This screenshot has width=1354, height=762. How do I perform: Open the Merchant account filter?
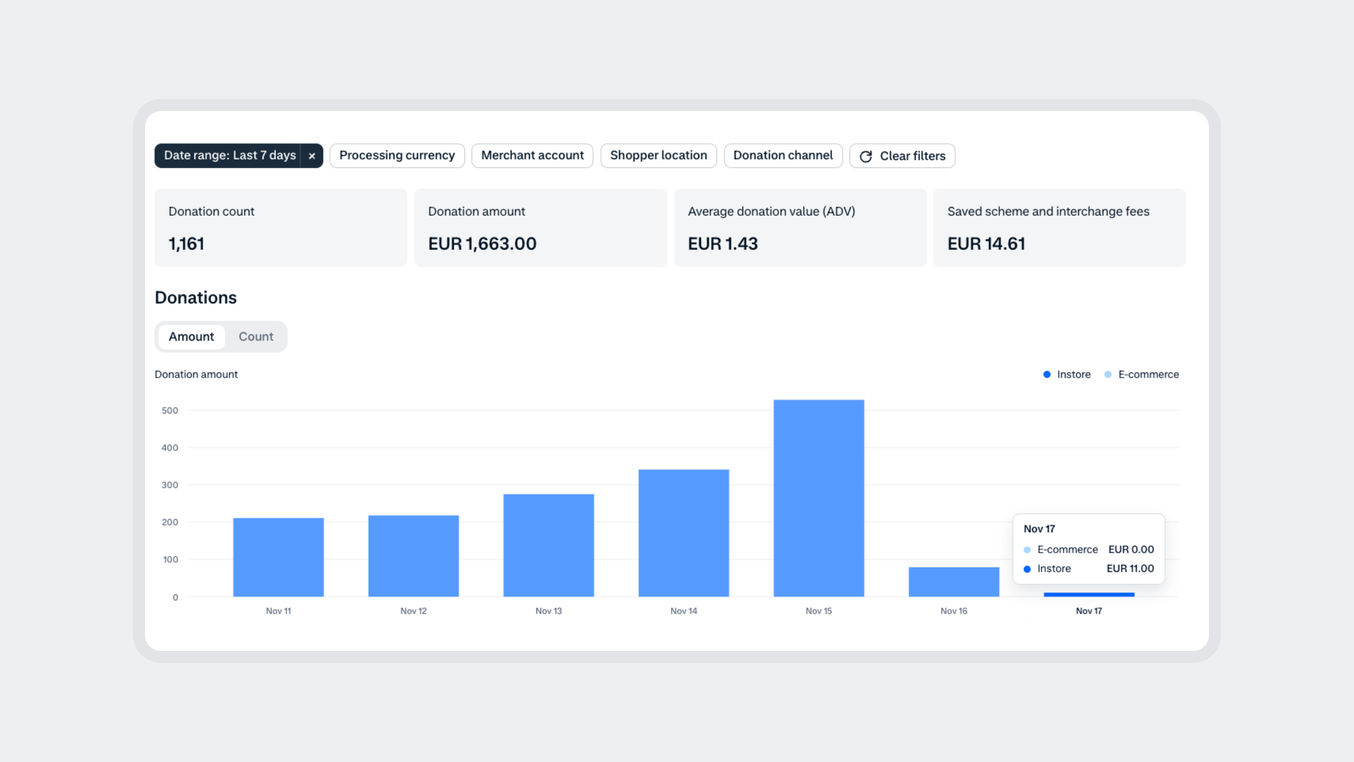pyautogui.click(x=532, y=155)
